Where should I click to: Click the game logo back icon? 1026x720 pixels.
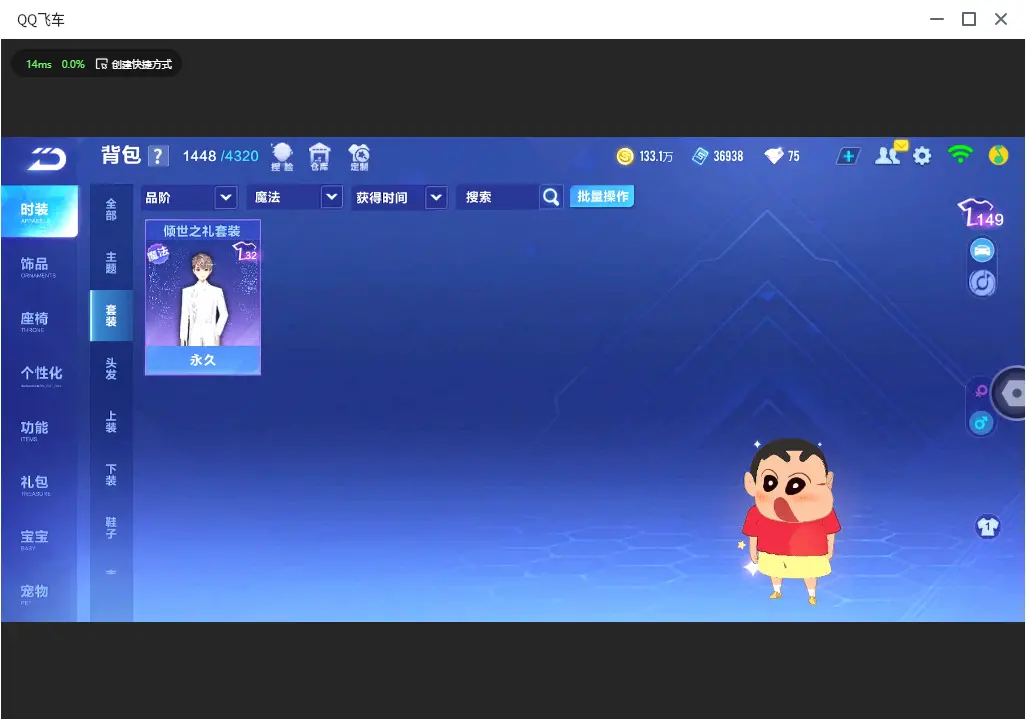pyautogui.click(x=47, y=158)
